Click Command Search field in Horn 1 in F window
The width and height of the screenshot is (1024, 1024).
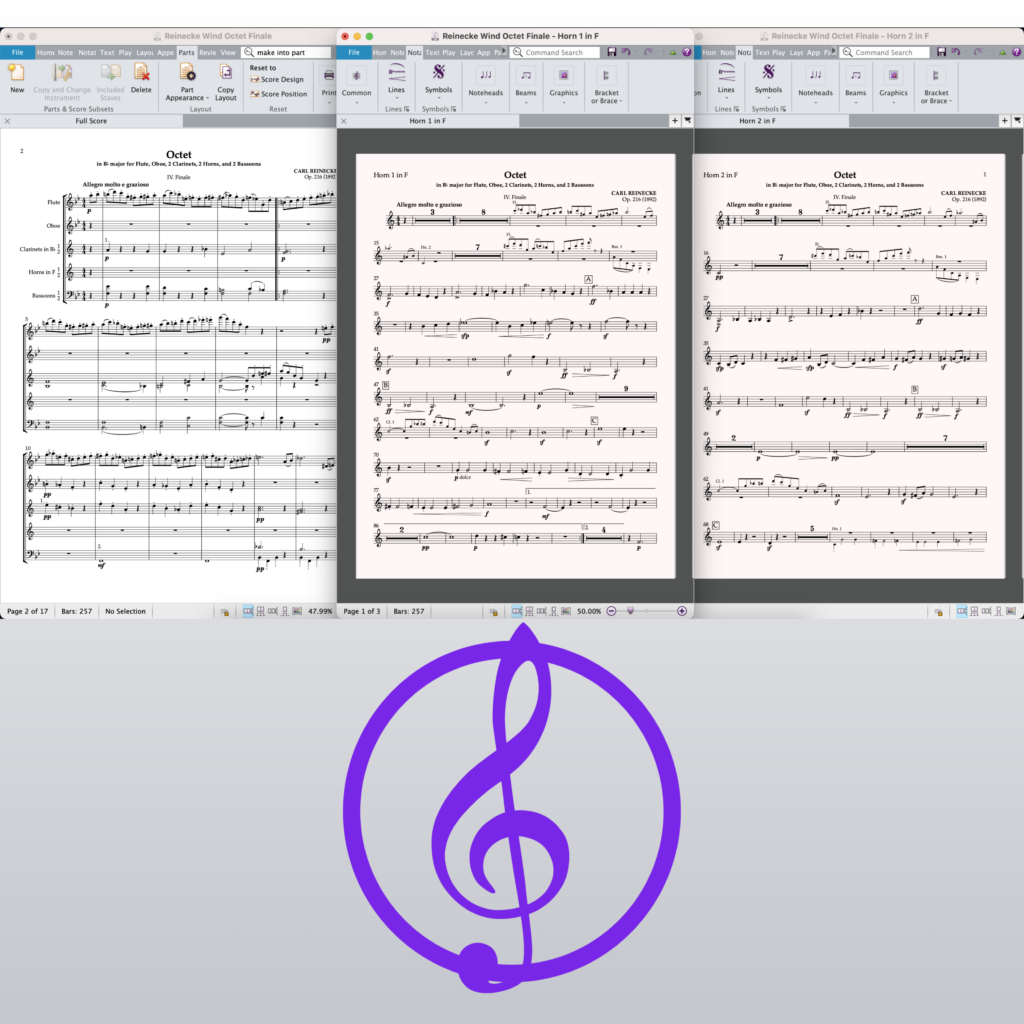click(555, 52)
